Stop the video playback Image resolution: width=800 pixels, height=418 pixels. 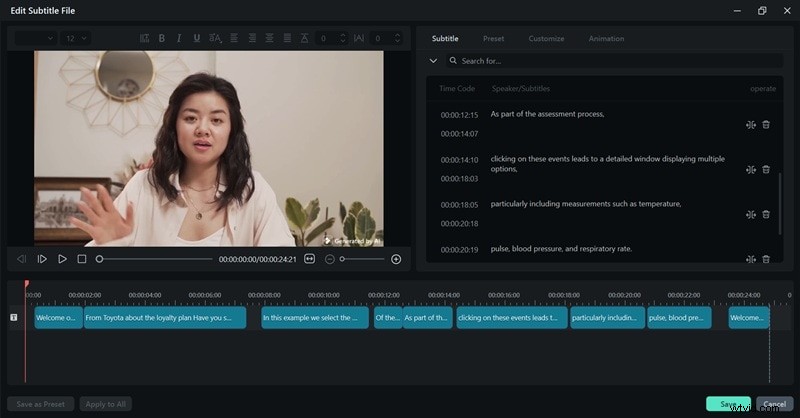[82, 259]
